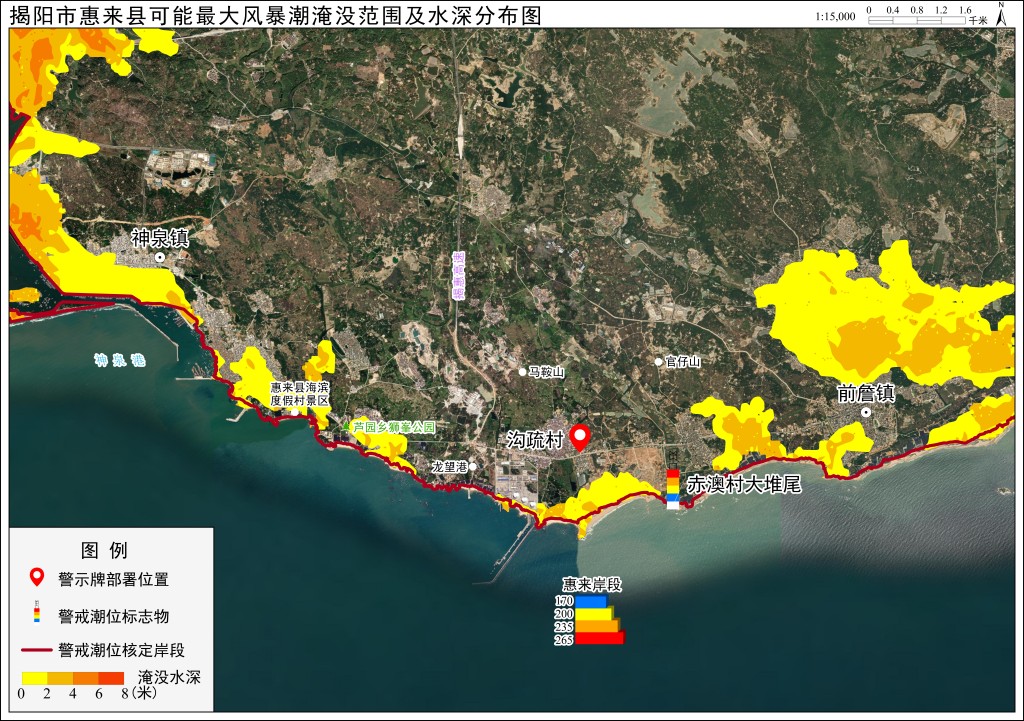Click the 马鞍山 label
This screenshot has width=1024, height=721.
(x=547, y=372)
